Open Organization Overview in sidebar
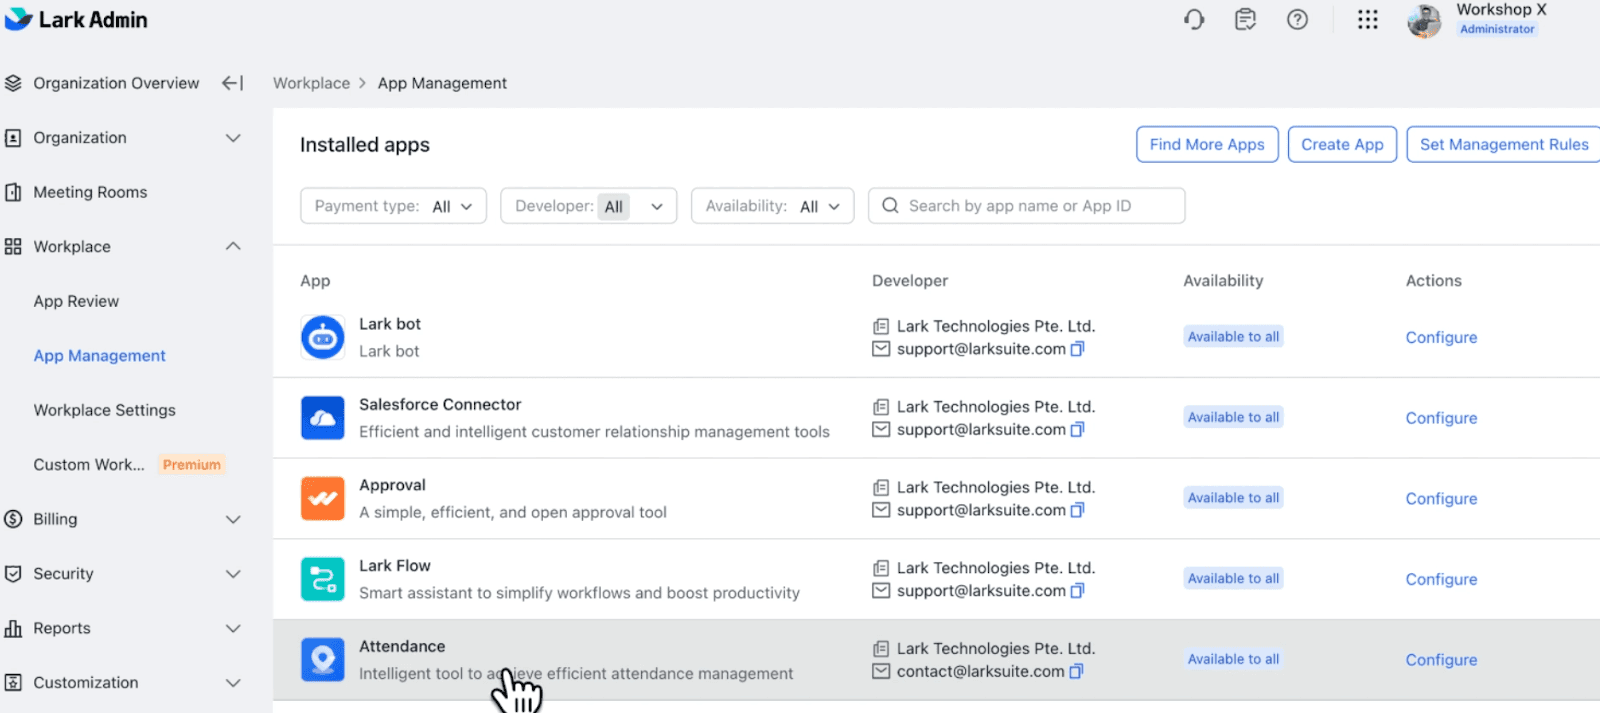The height and width of the screenshot is (713, 1600). pos(116,83)
